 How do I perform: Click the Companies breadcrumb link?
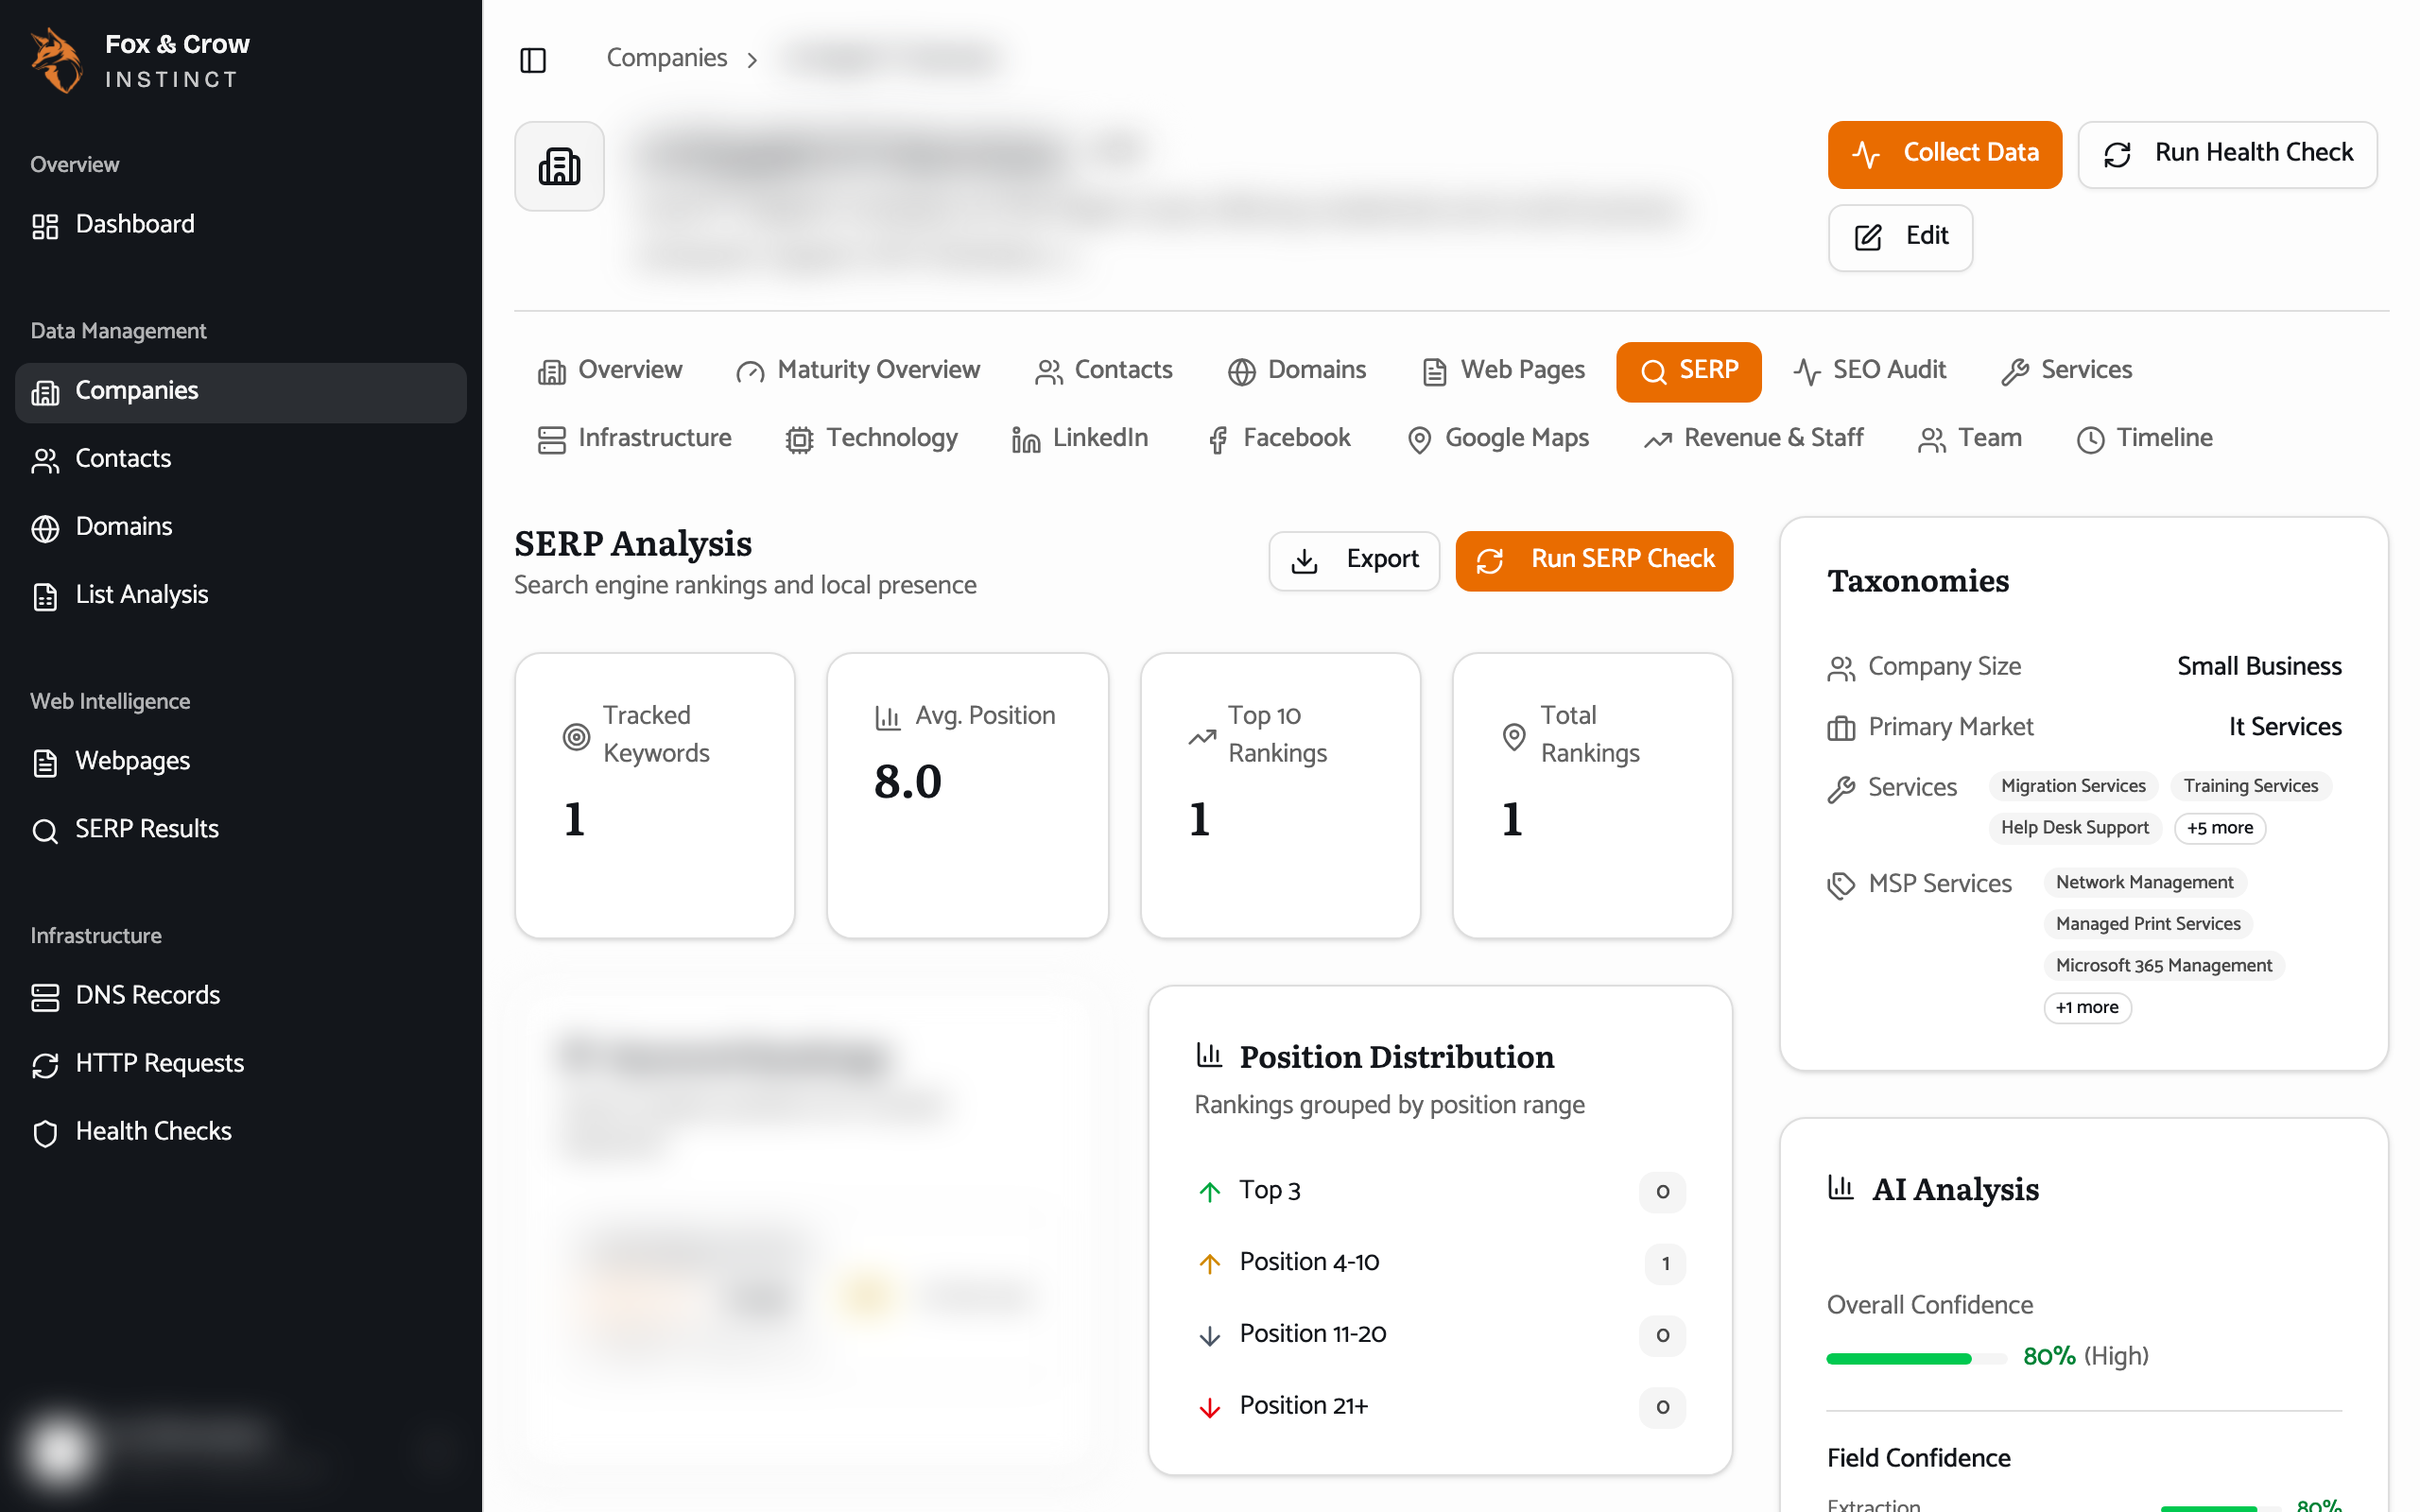coord(666,58)
